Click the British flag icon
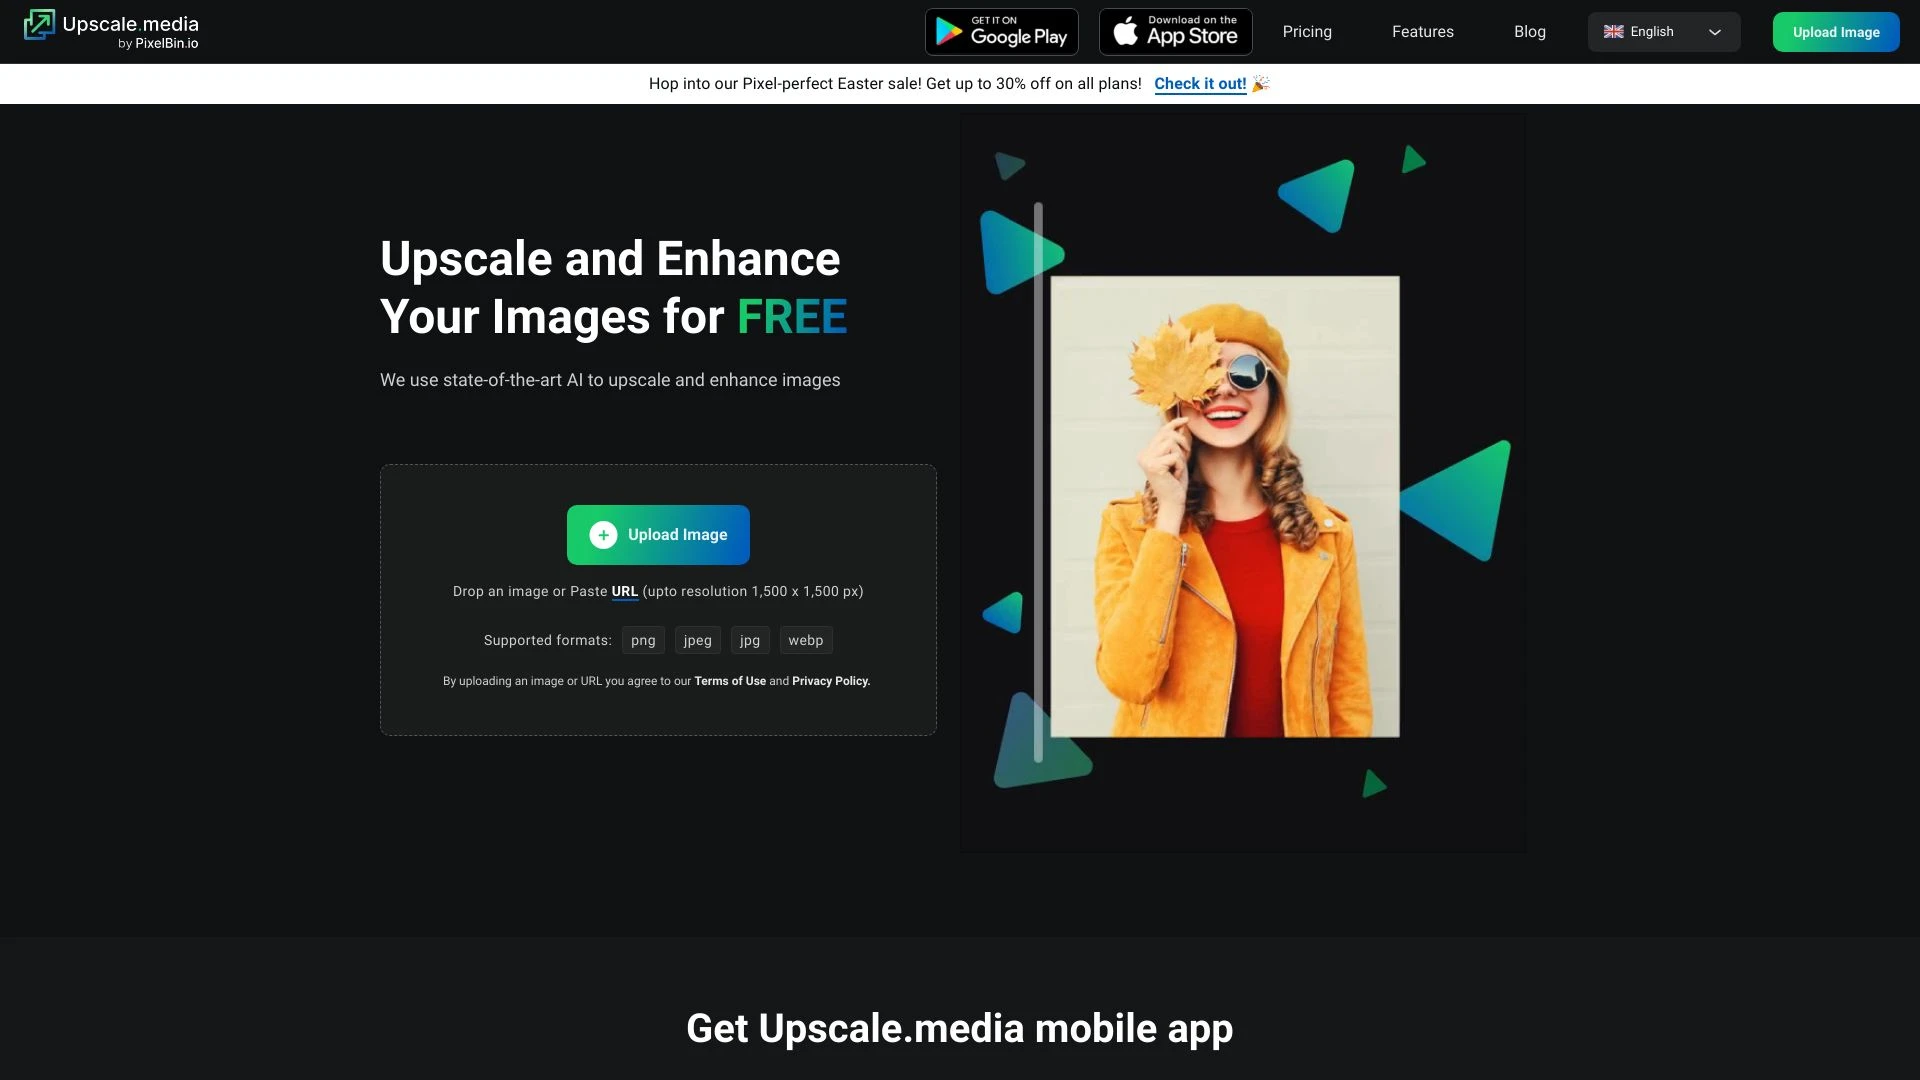Image resolution: width=1920 pixels, height=1080 pixels. (1613, 31)
